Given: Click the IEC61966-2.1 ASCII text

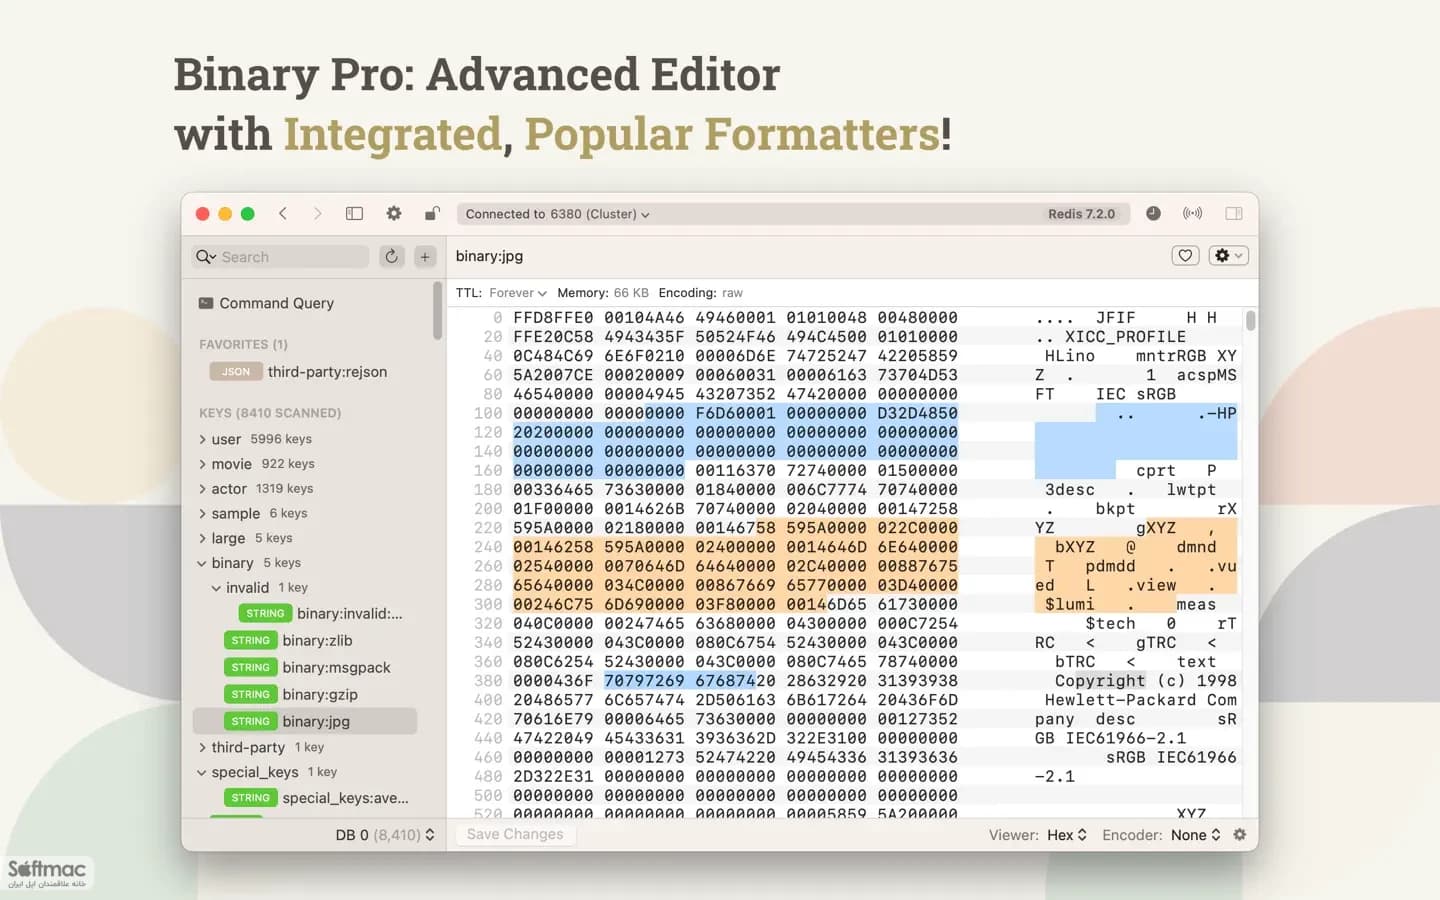Looking at the screenshot, I should [1125, 738].
